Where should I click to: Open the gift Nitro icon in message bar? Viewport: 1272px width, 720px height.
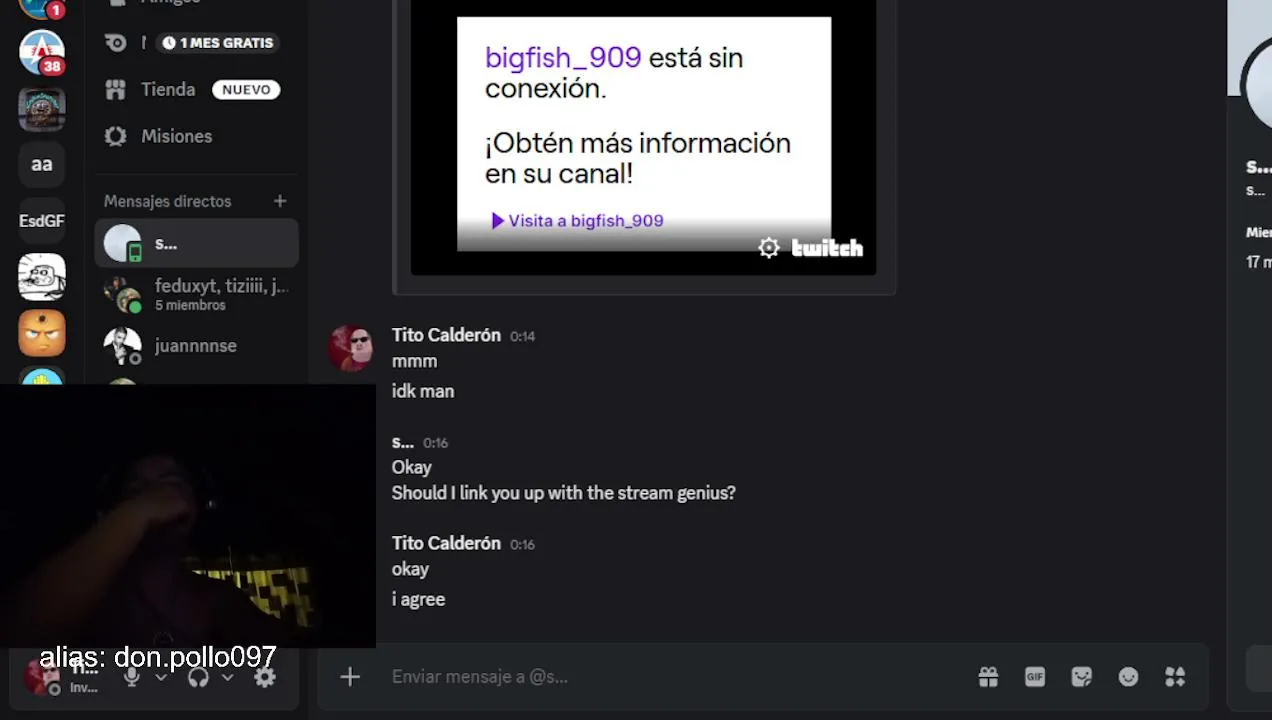[x=988, y=677]
